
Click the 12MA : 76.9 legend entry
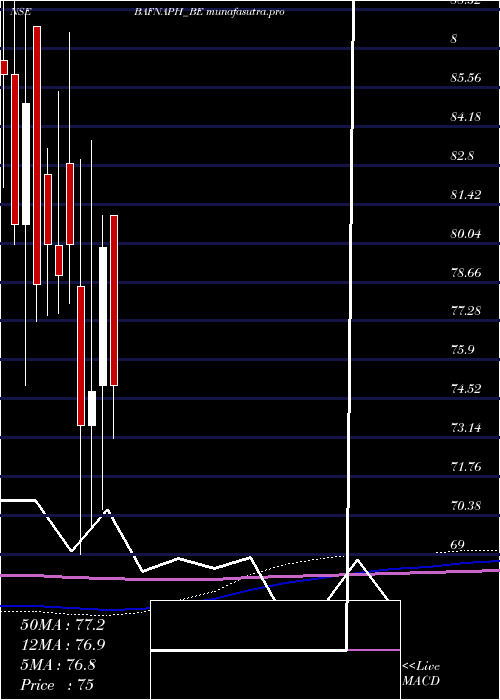click(x=62, y=645)
